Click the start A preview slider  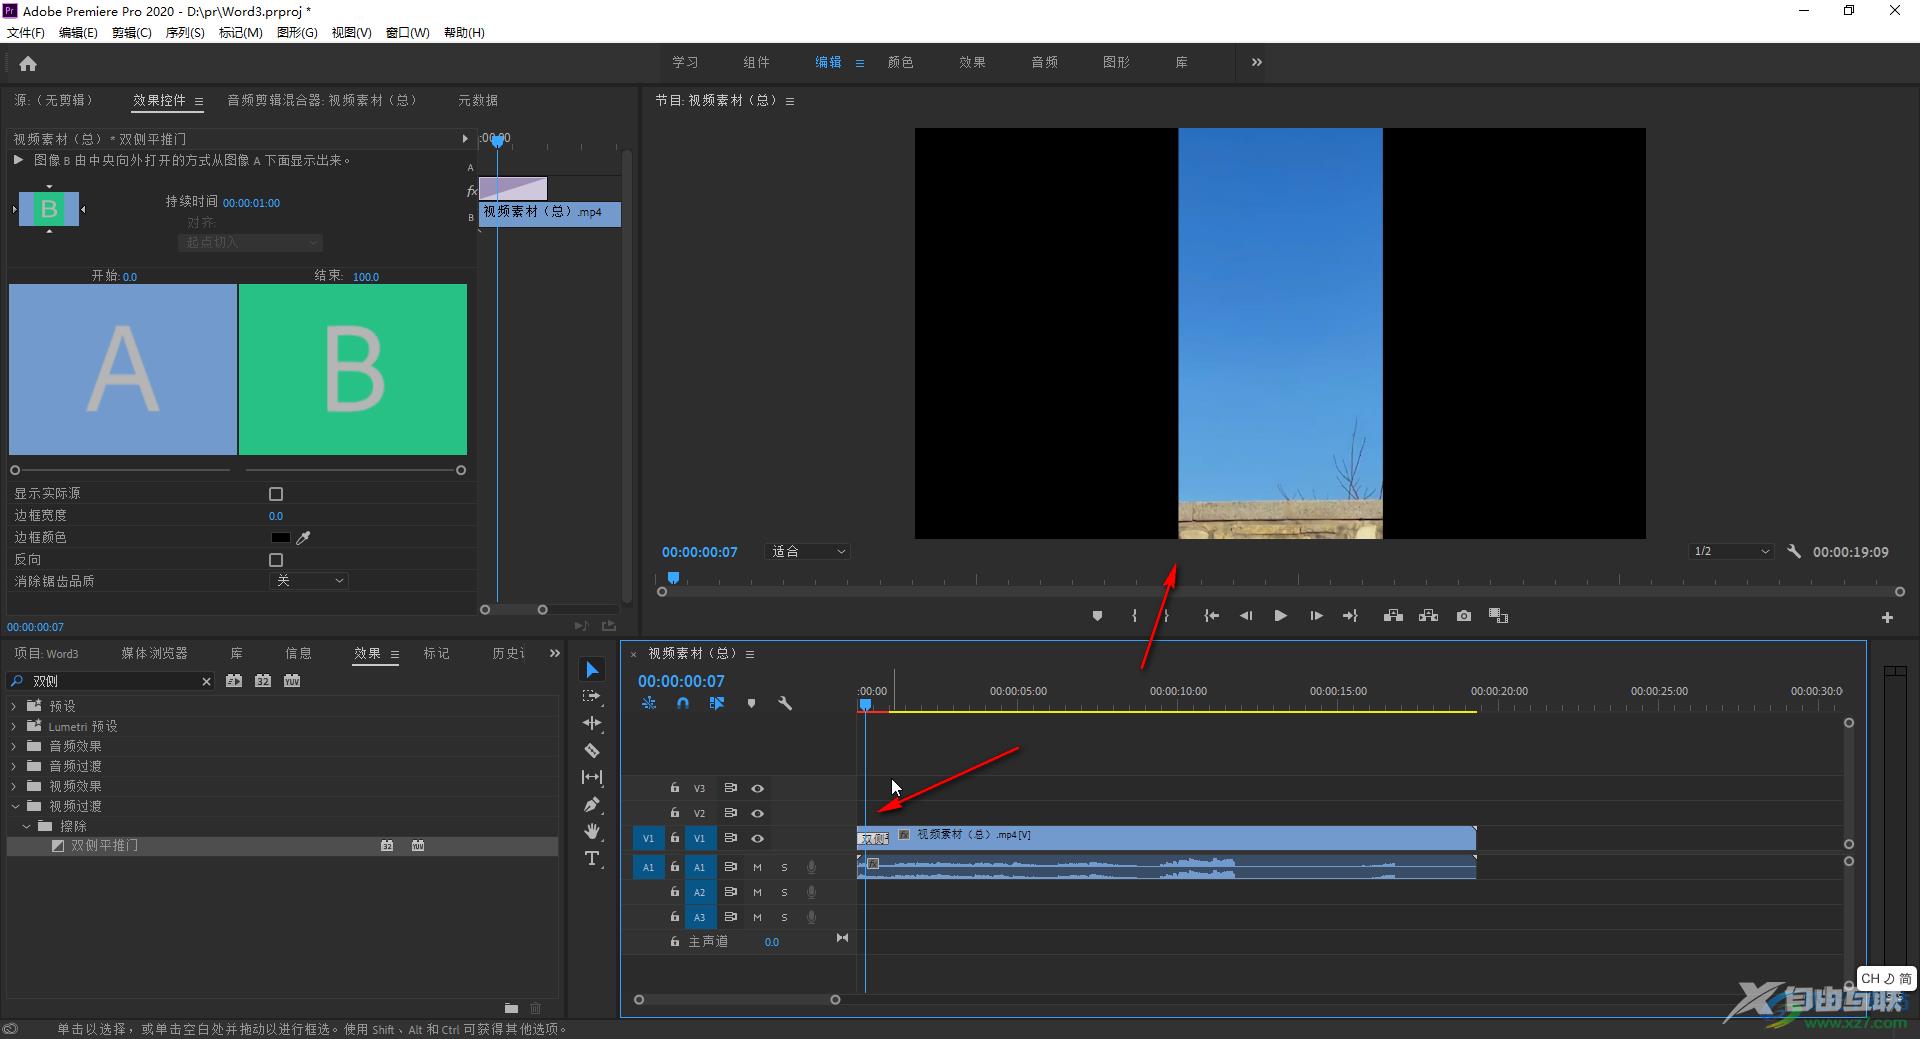(15, 470)
